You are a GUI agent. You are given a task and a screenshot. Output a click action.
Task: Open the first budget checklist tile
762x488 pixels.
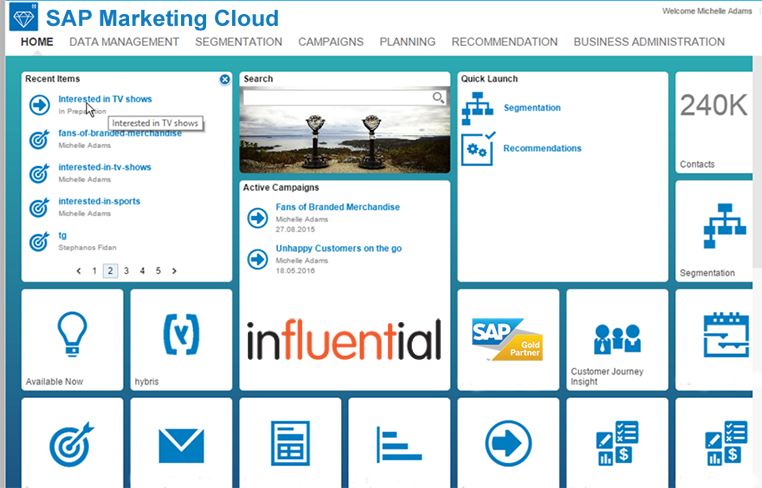[617, 443]
